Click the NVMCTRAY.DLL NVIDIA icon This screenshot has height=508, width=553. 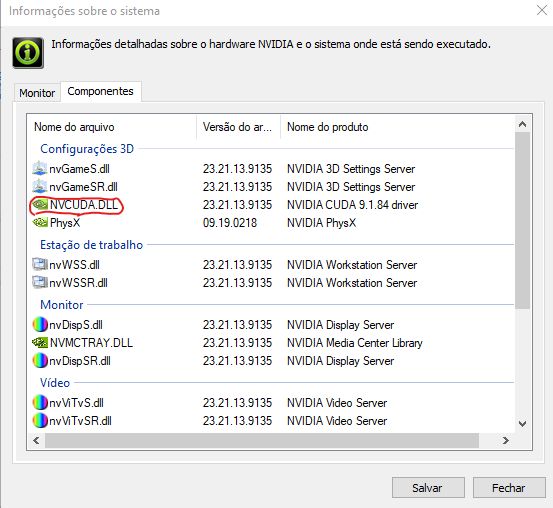pos(40,342)
